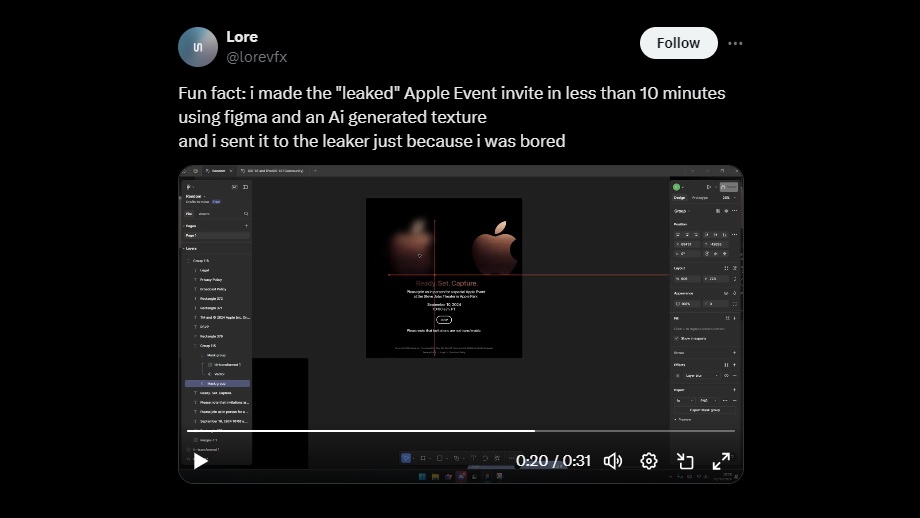920x518 pixels.
Task: Toggle the Show in exports checkbox
Action: coord(677,338)
